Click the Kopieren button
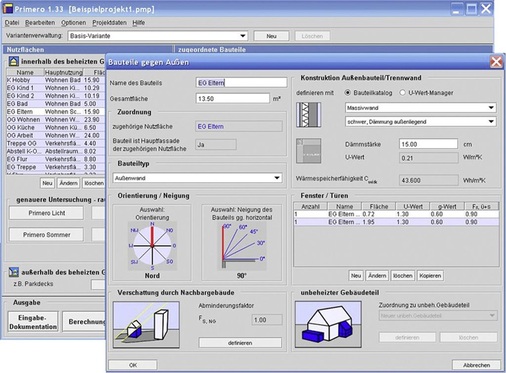 [x=430, y=276]
